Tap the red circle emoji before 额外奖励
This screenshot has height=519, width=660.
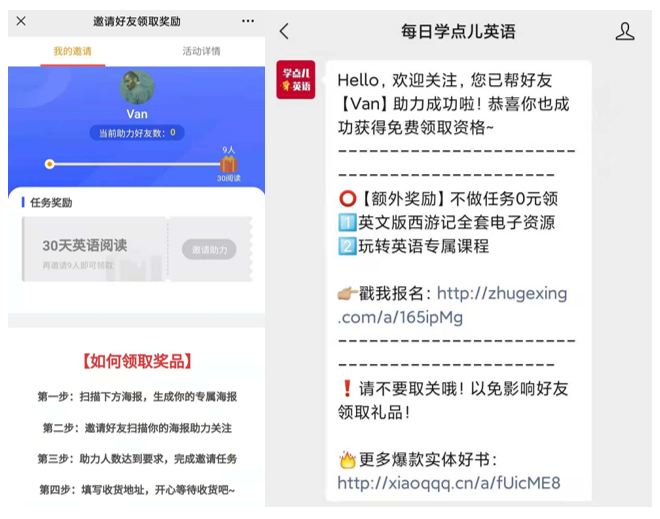tap(348, 199)
